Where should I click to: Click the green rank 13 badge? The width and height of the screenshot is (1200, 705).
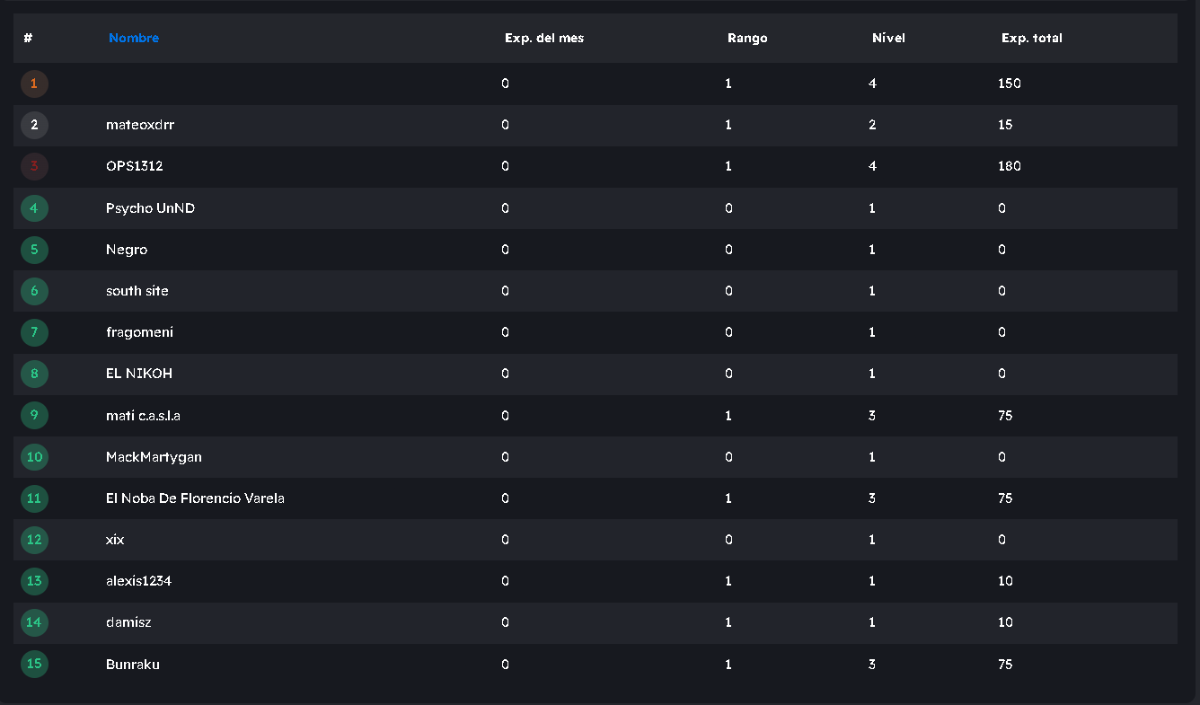pyautogui.click(x=34, y=581)
